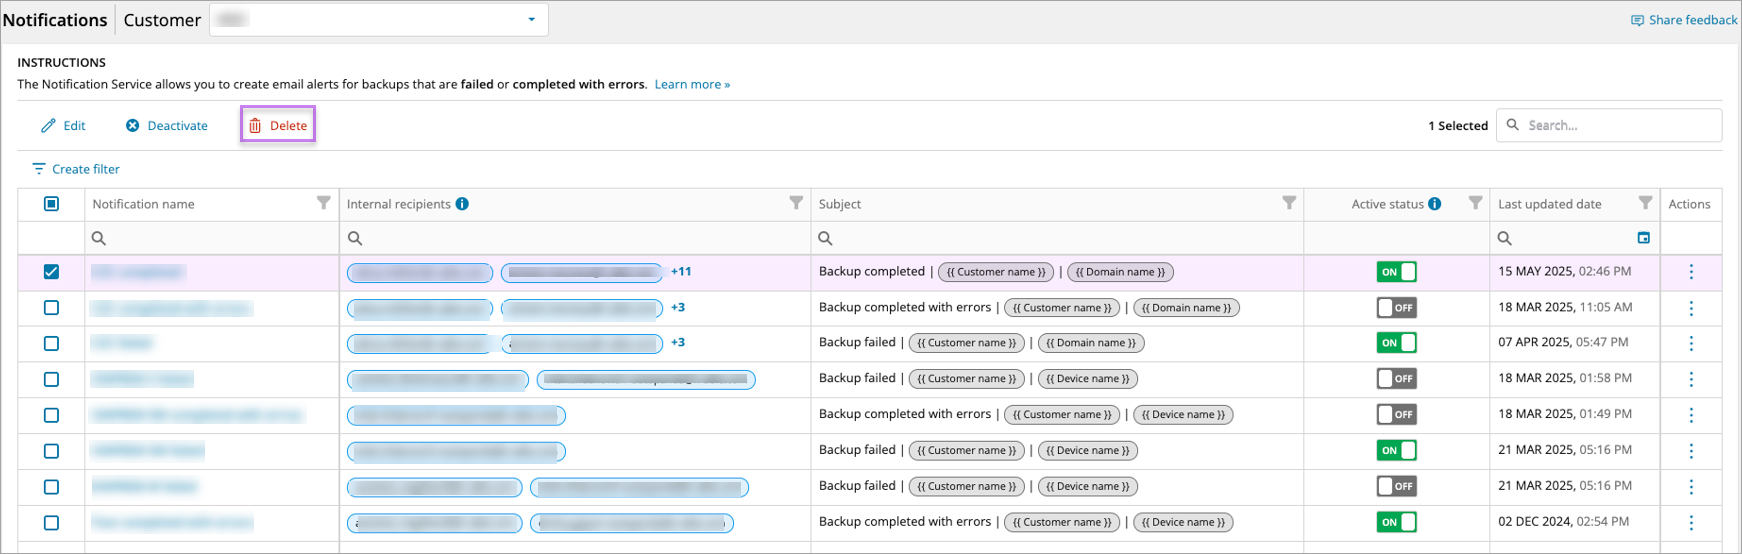Open the actions menu for the 18 MAR 2025 01:49 PM row
This screenshot has width=1742, height=554.
[x=1691, y=415]
